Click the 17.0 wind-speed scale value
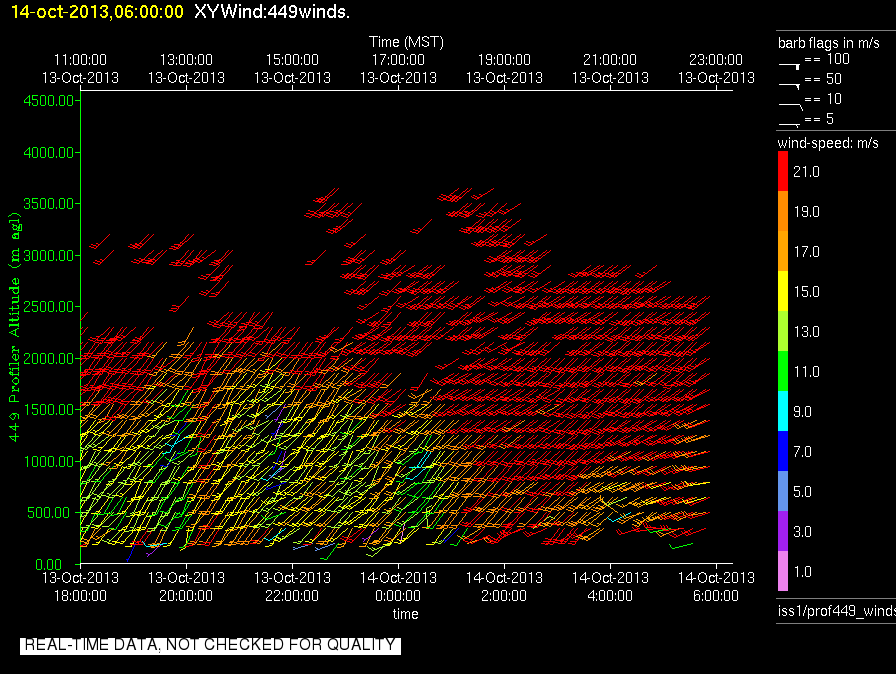This screenshot has width=896, height=674. click(x=806, y=252)
